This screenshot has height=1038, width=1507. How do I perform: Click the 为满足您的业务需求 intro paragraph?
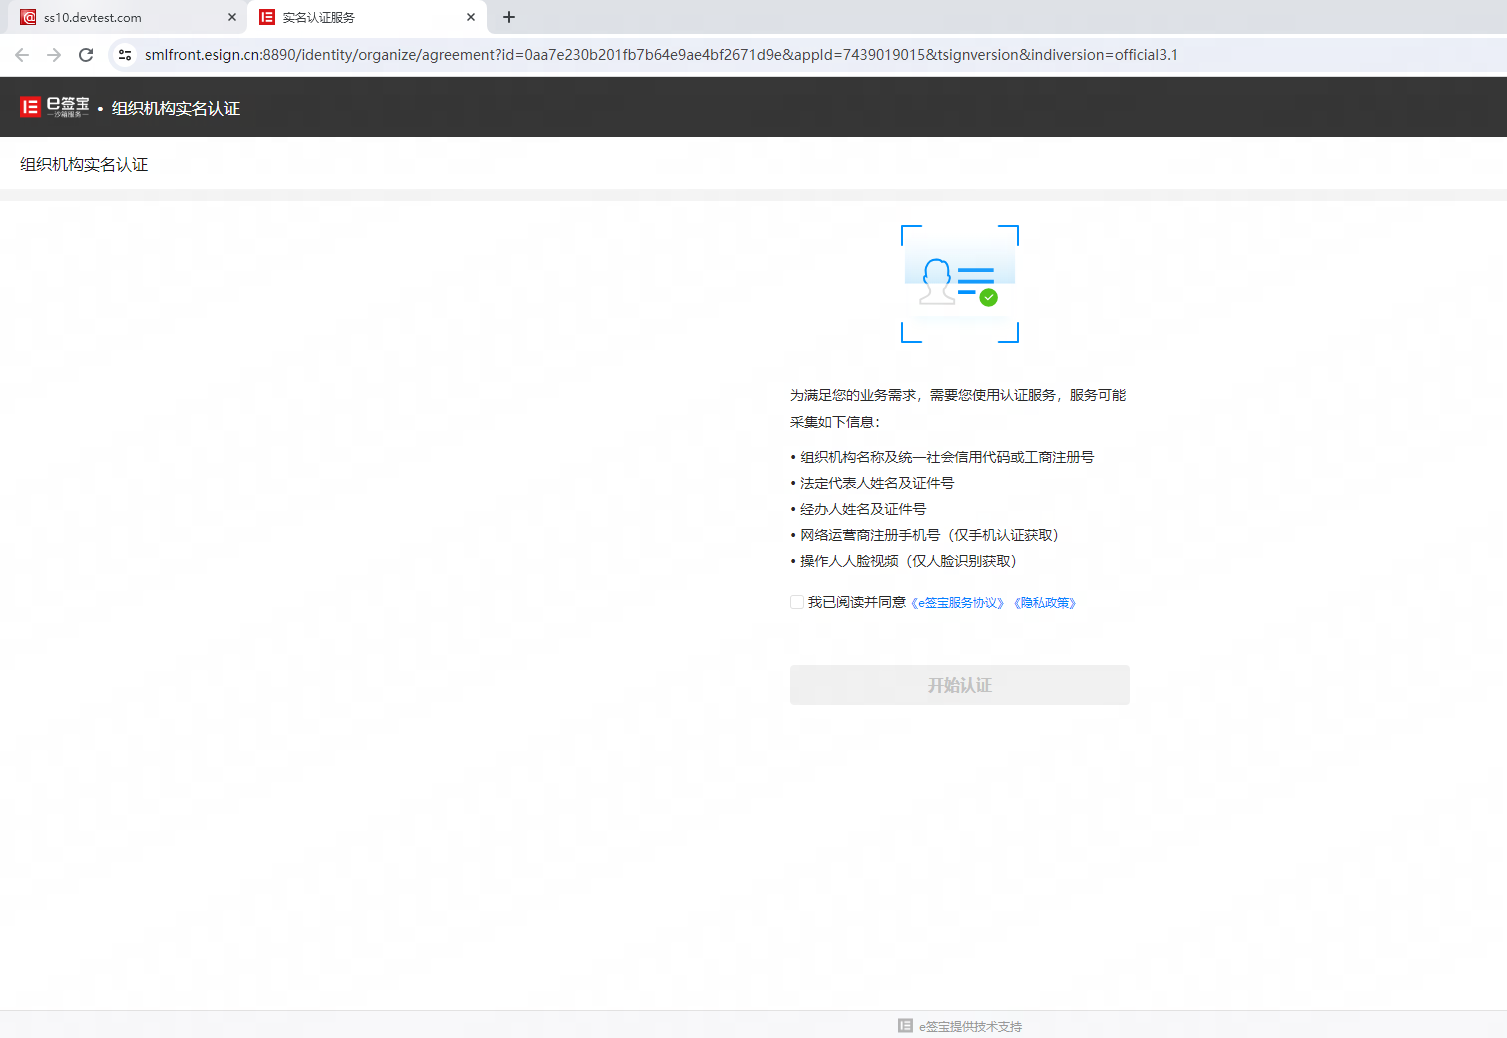pyautogui.click(x=958, y=408)
